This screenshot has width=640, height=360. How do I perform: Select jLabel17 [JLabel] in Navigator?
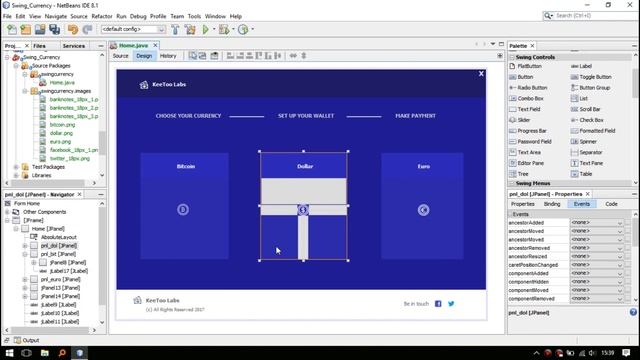69,271
